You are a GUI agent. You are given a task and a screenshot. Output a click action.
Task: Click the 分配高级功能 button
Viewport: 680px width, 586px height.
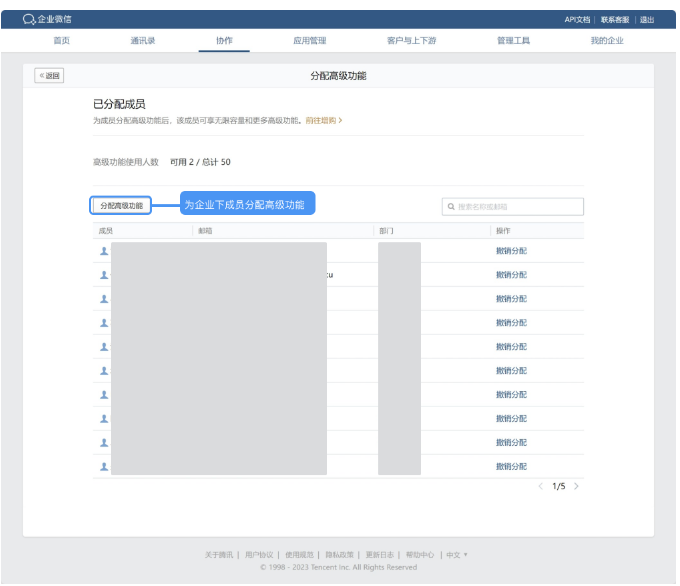(x=121, y=205)
